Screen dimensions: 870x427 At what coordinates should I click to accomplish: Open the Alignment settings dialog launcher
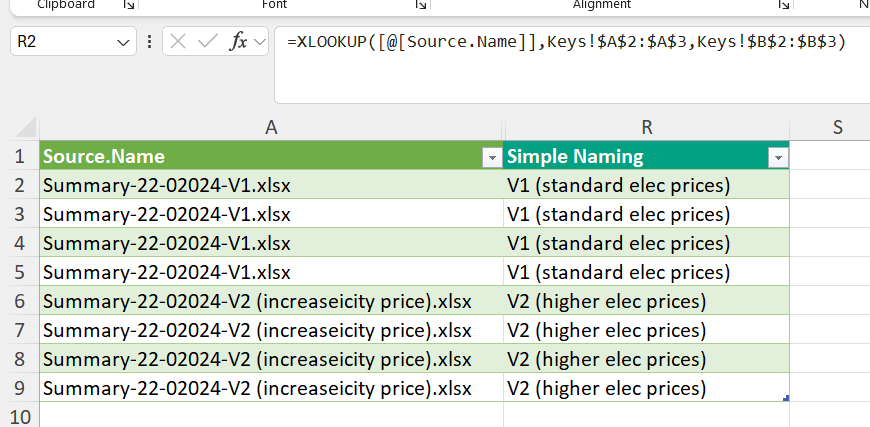point(783,5)
